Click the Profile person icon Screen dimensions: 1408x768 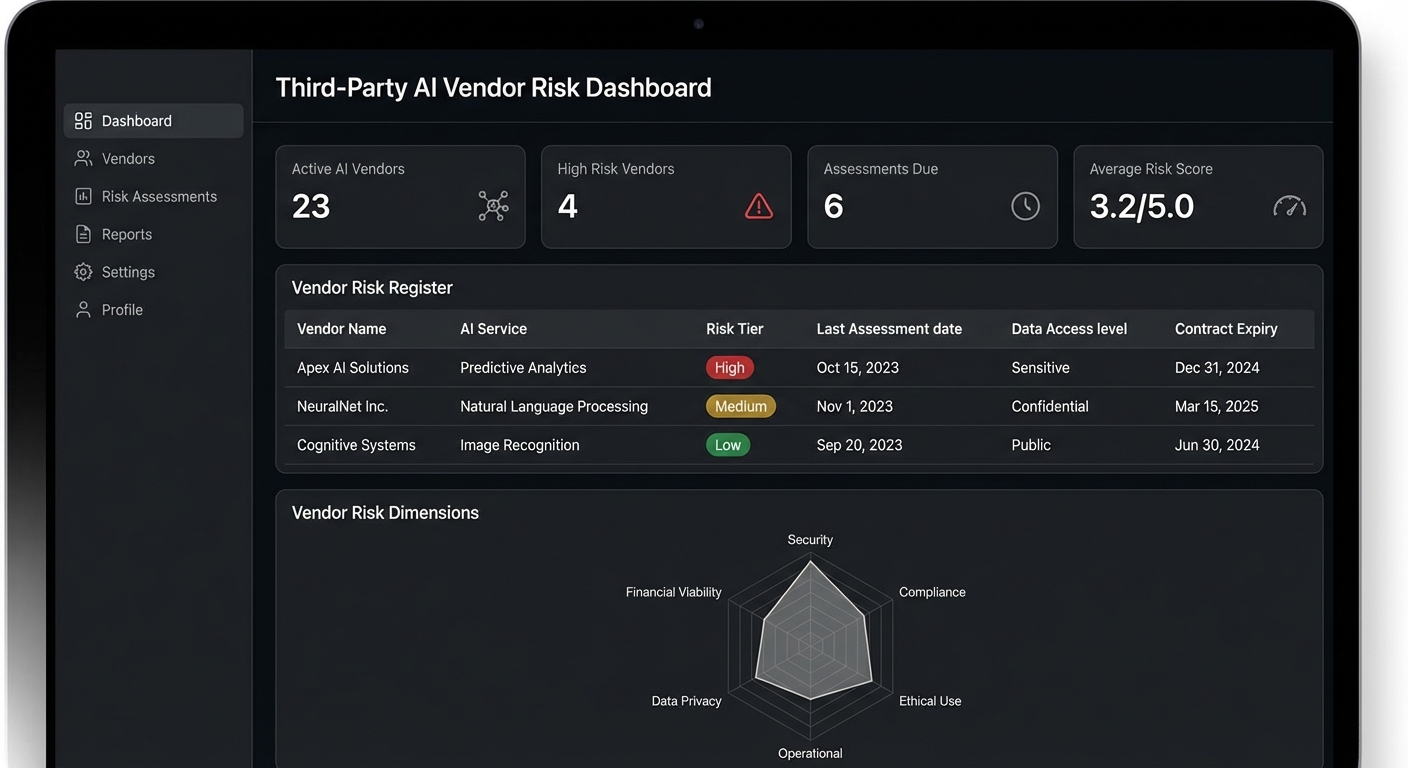82,309
